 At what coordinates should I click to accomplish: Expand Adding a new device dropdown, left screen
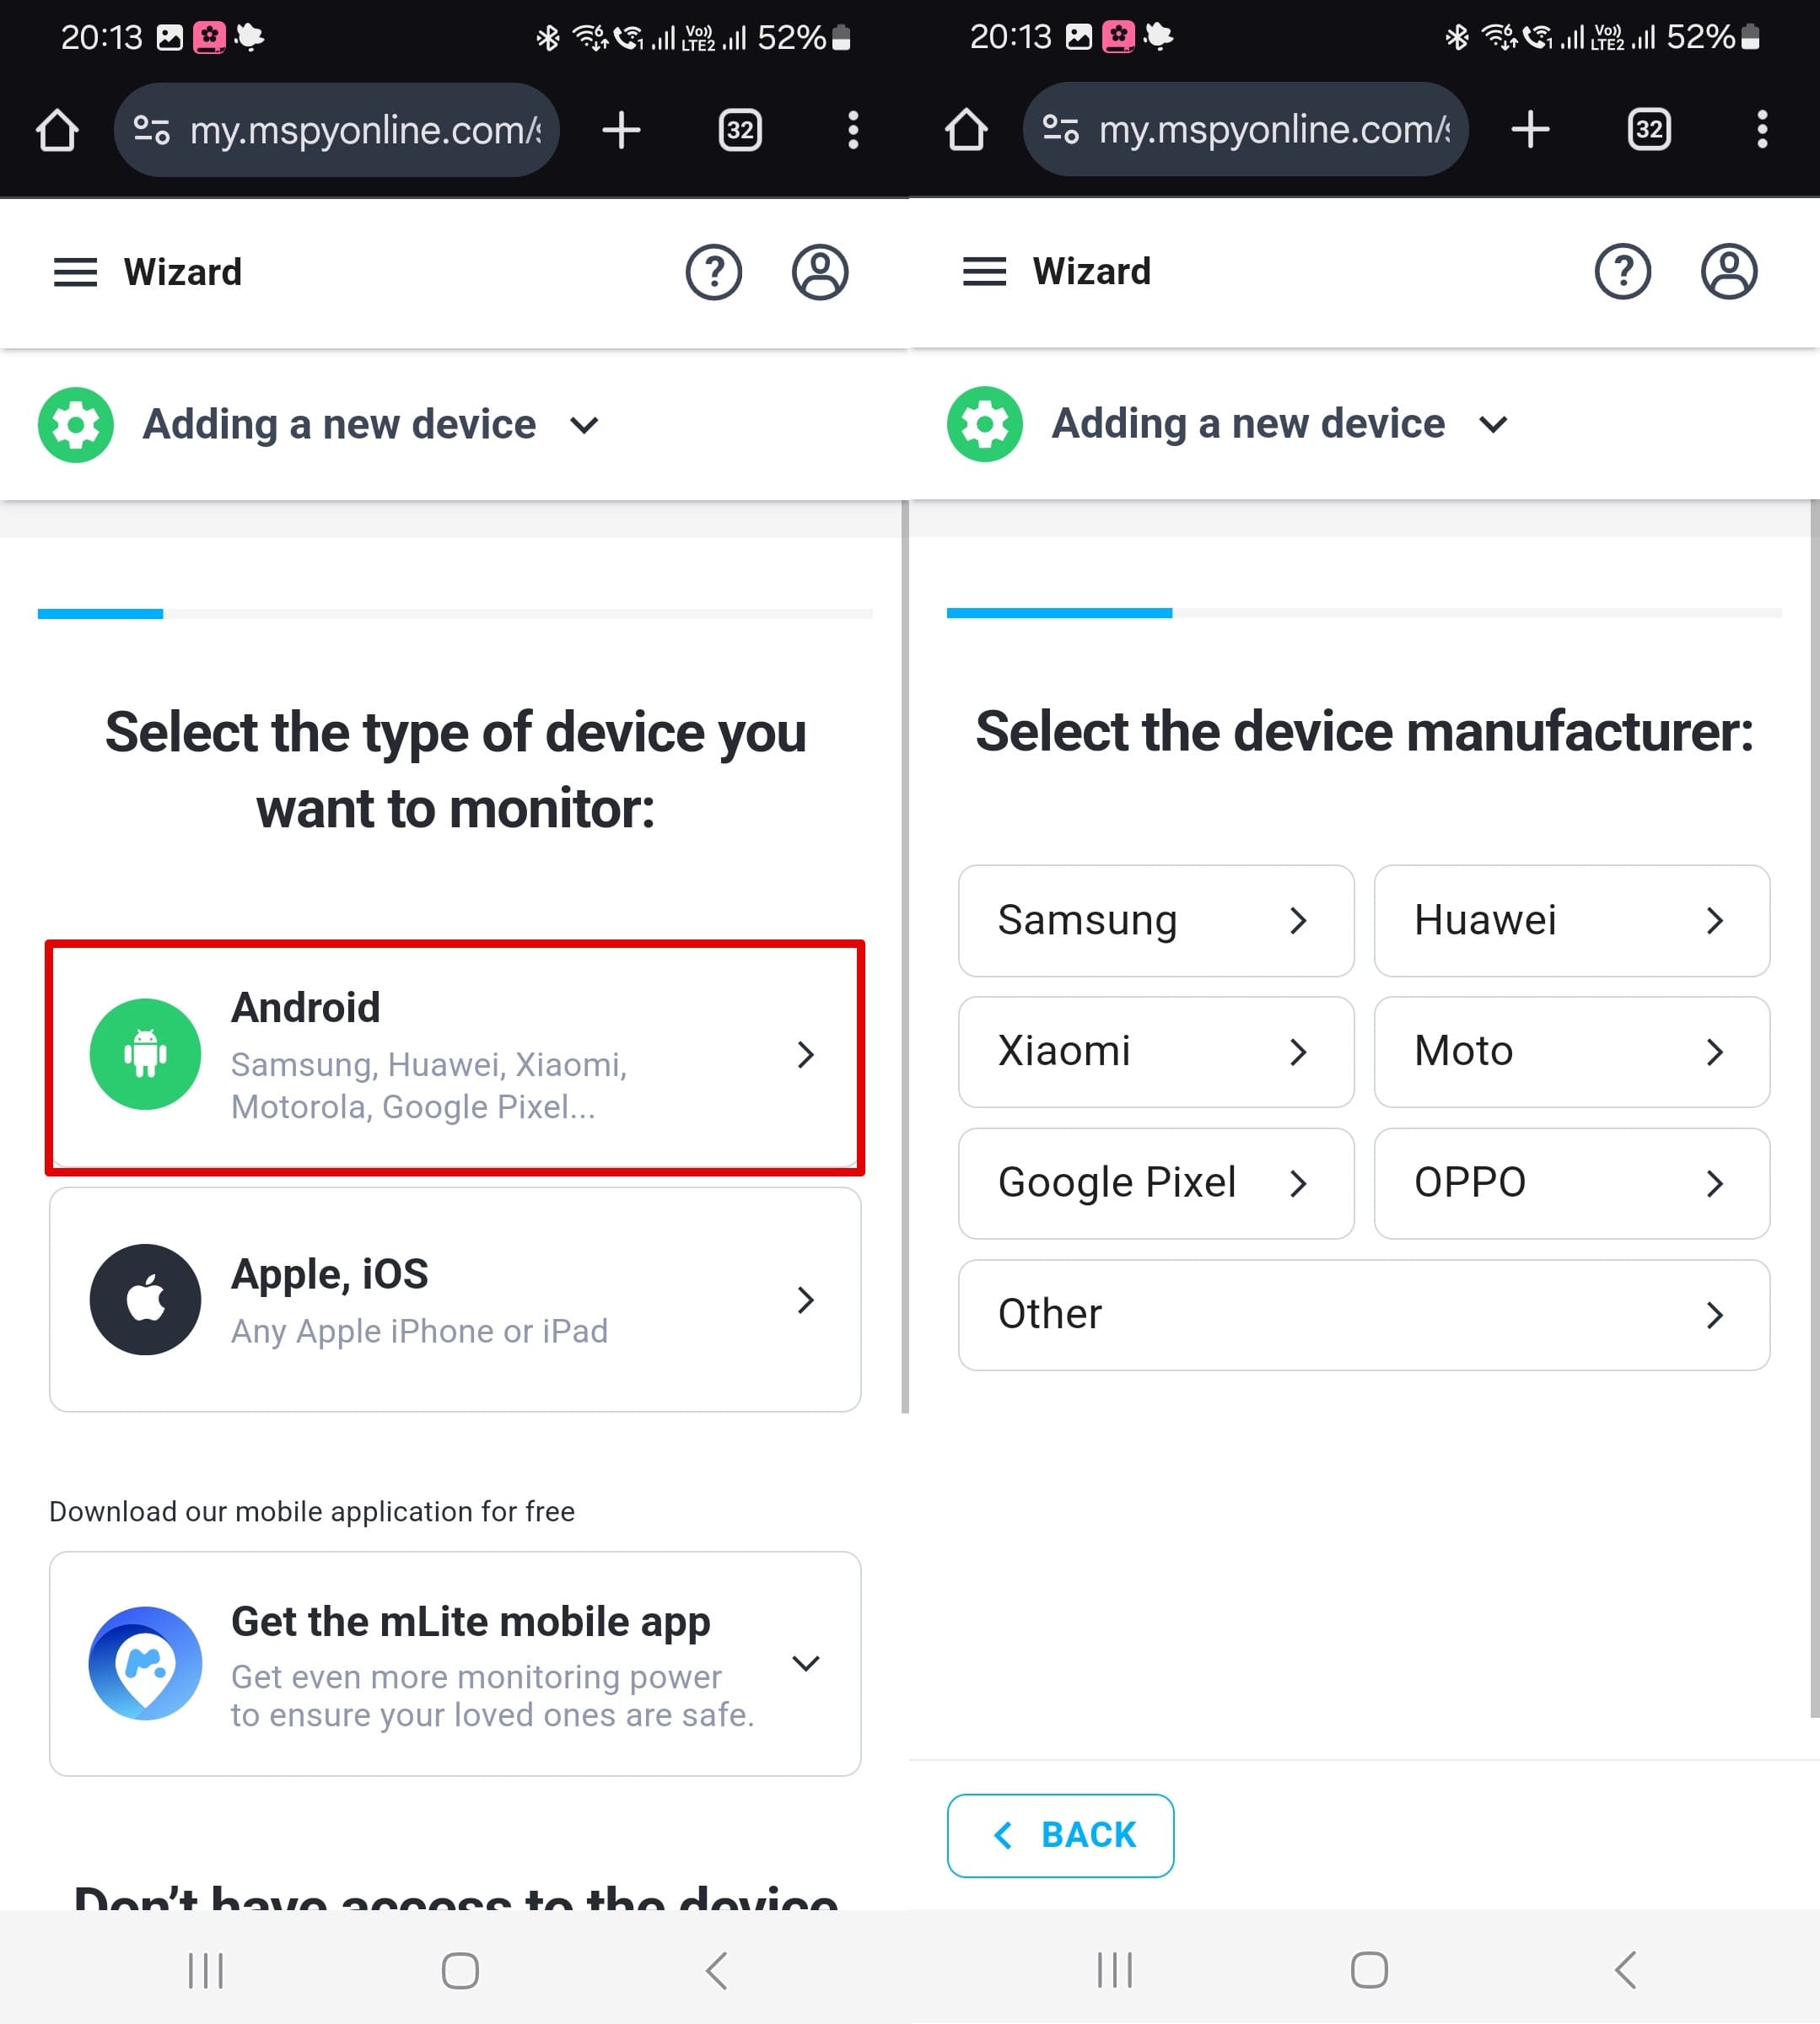(584, 425)
